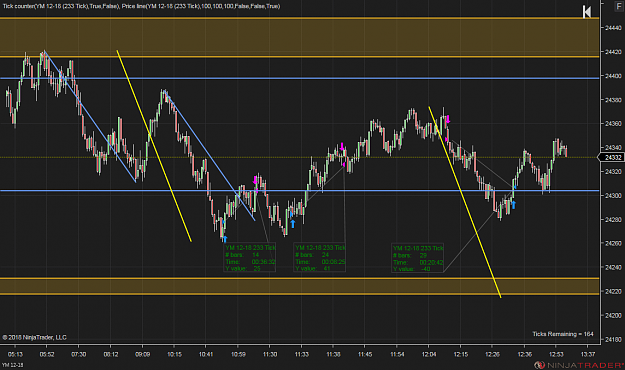
Task: Click the NinjaTrader logo in bottom-right corner
Action: [x=579, y=365]
